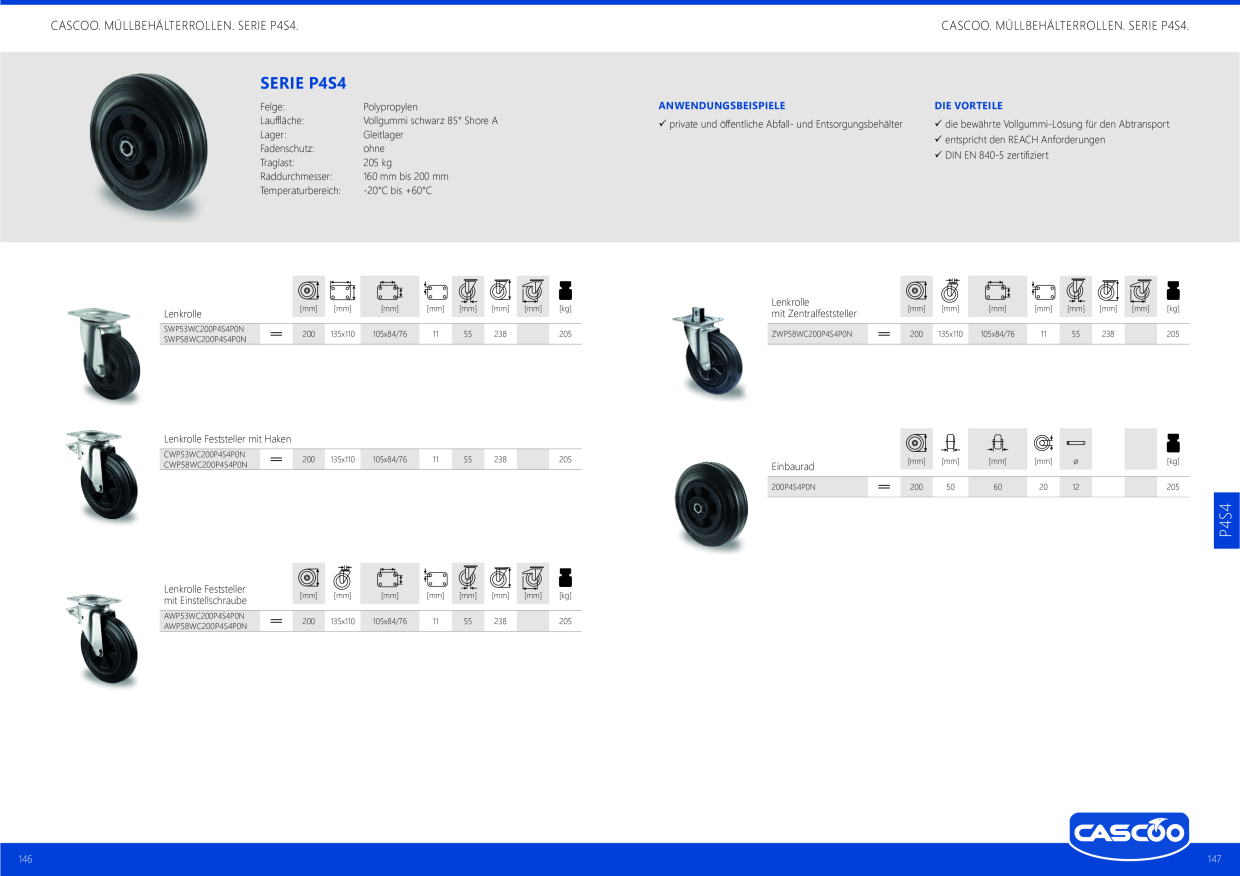Click the load weight icon in the Einbaurad table header
Screen dimensions: 1240x876
[1173, 443]
